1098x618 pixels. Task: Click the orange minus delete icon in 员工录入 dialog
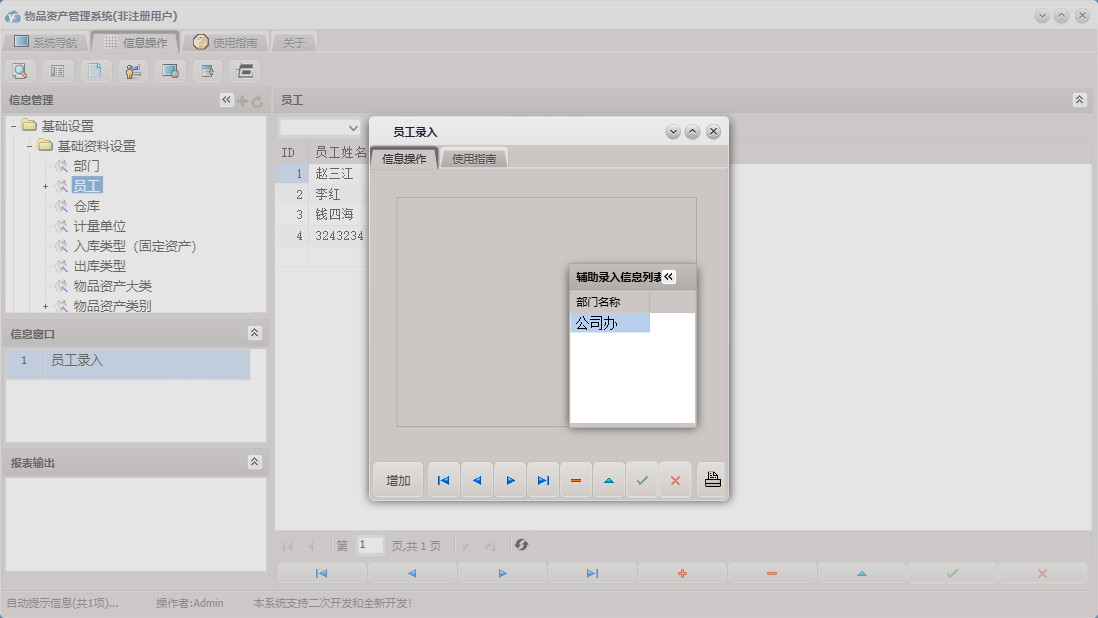[x=576, y=480]
